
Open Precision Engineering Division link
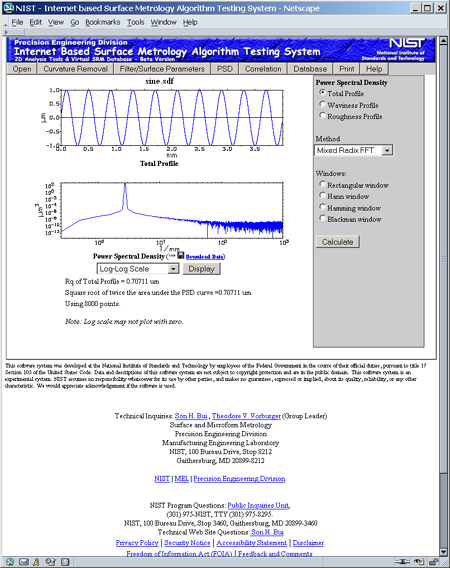pyautogui.click(x=239, y=479)
